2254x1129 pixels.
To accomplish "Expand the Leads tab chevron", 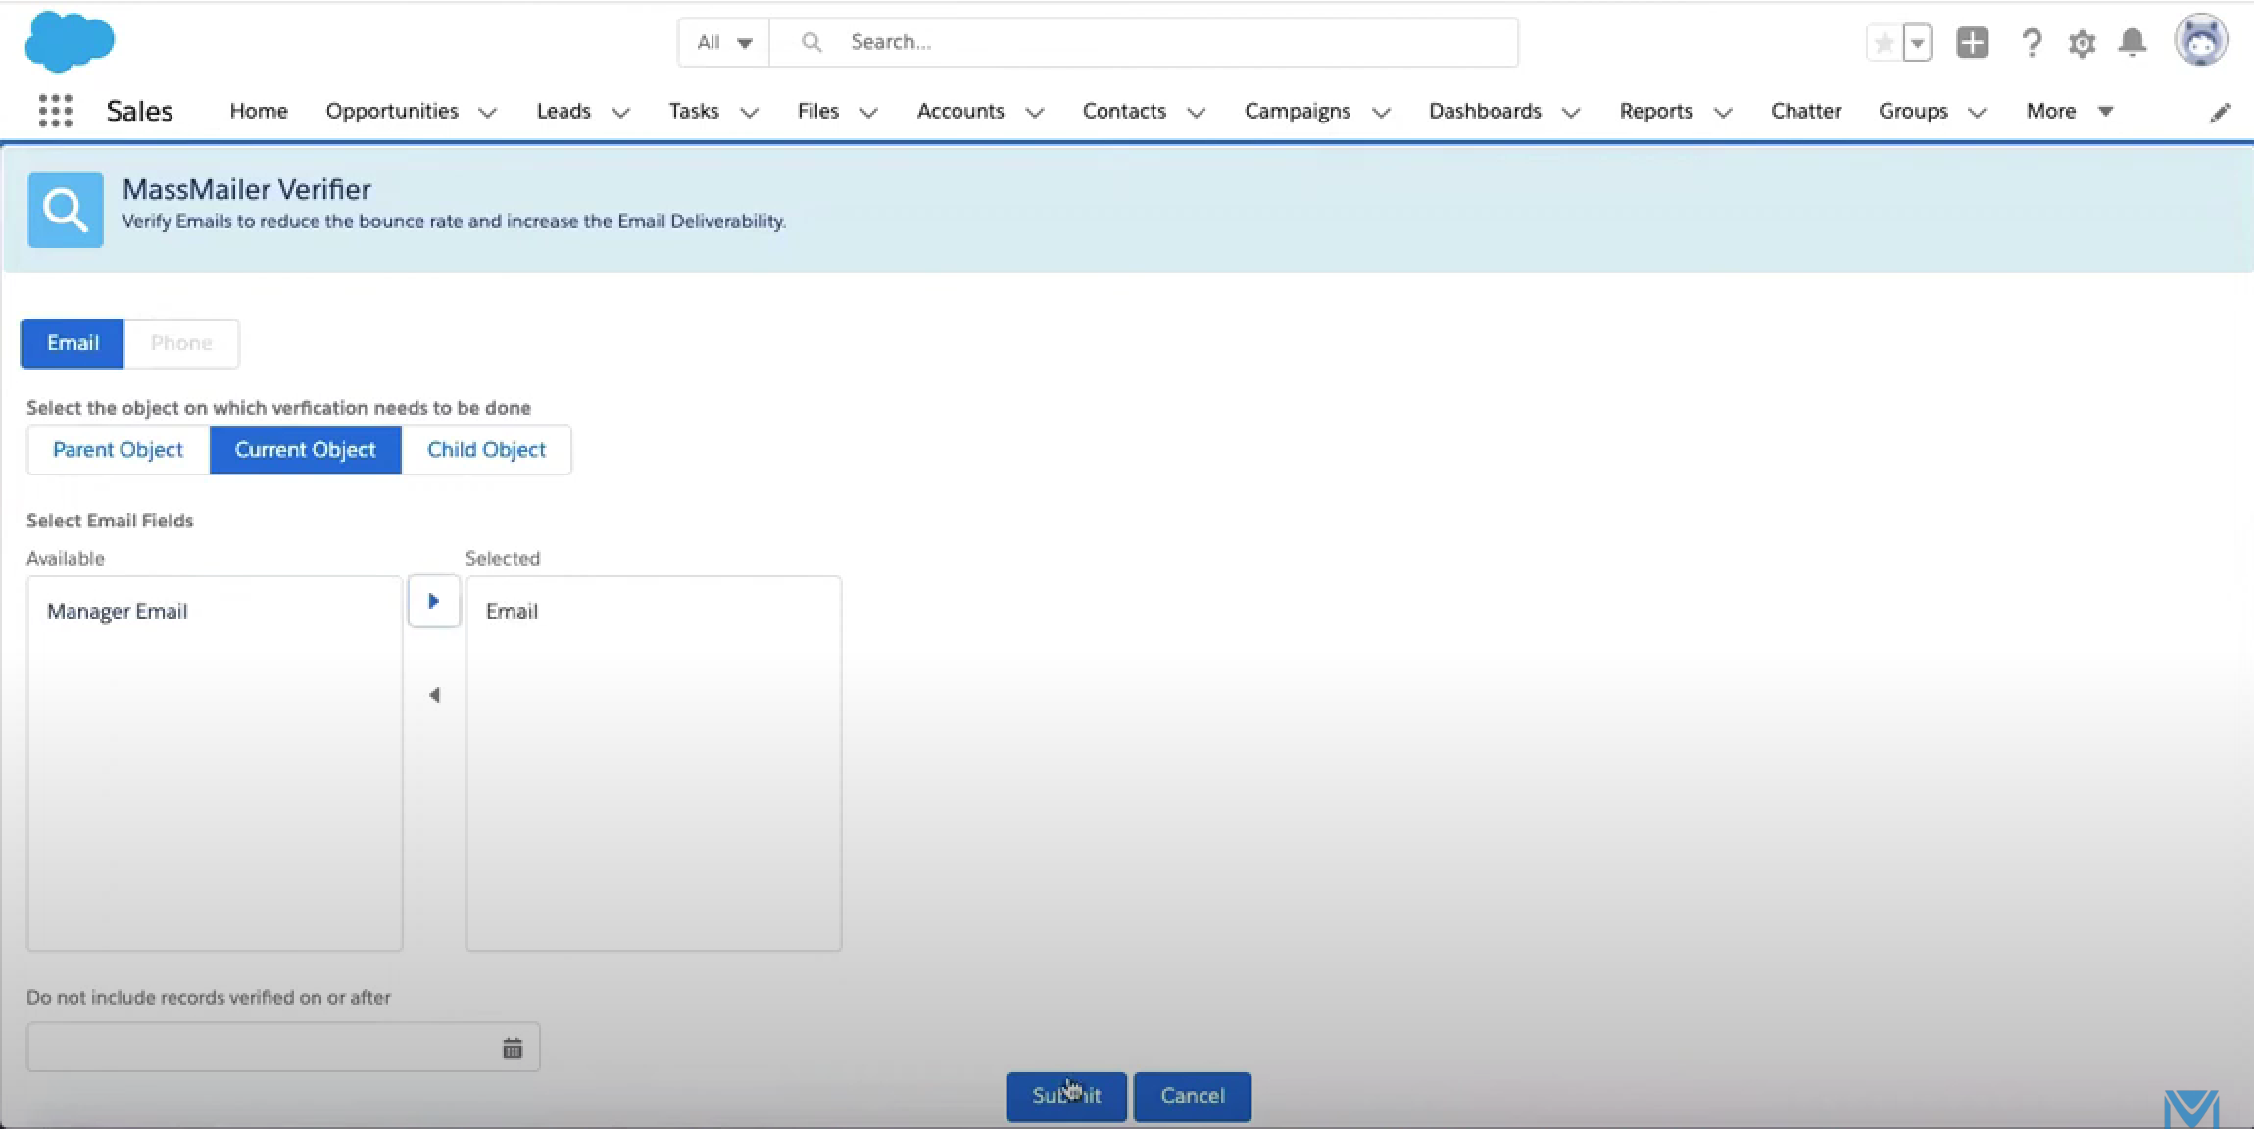I will [620, 113].
